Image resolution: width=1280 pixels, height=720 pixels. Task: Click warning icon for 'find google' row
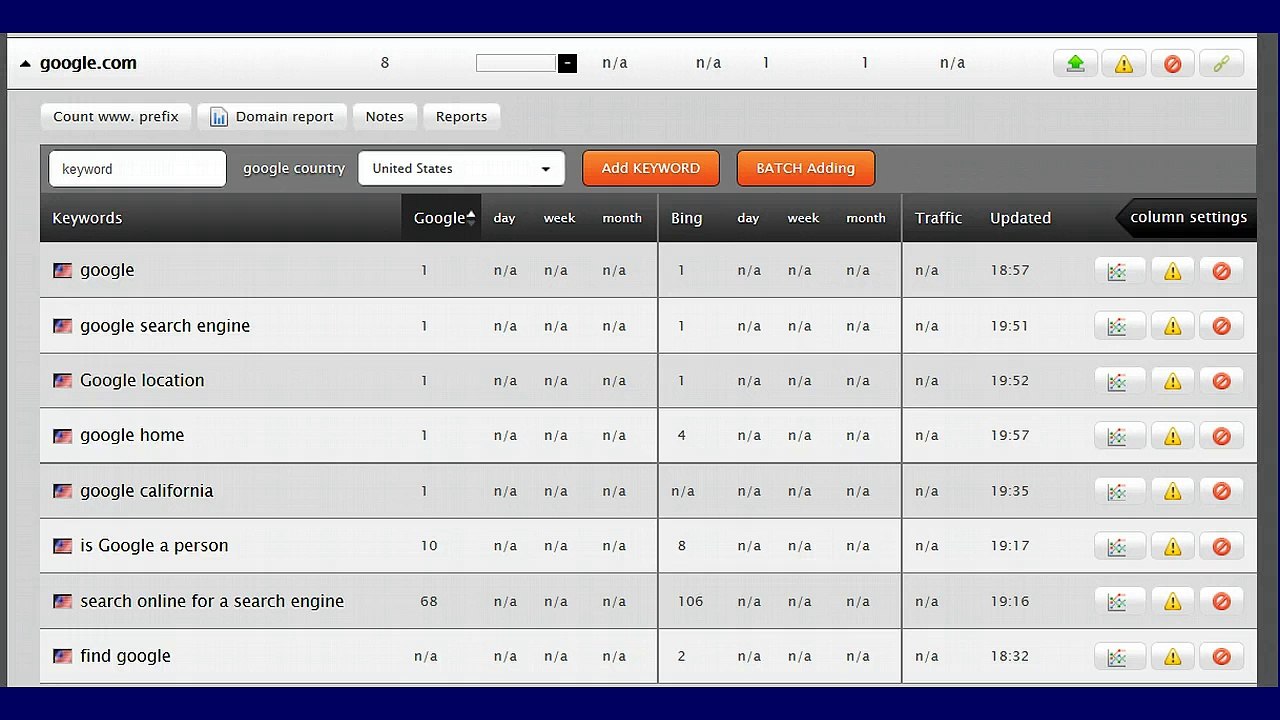coord(1172,656)
